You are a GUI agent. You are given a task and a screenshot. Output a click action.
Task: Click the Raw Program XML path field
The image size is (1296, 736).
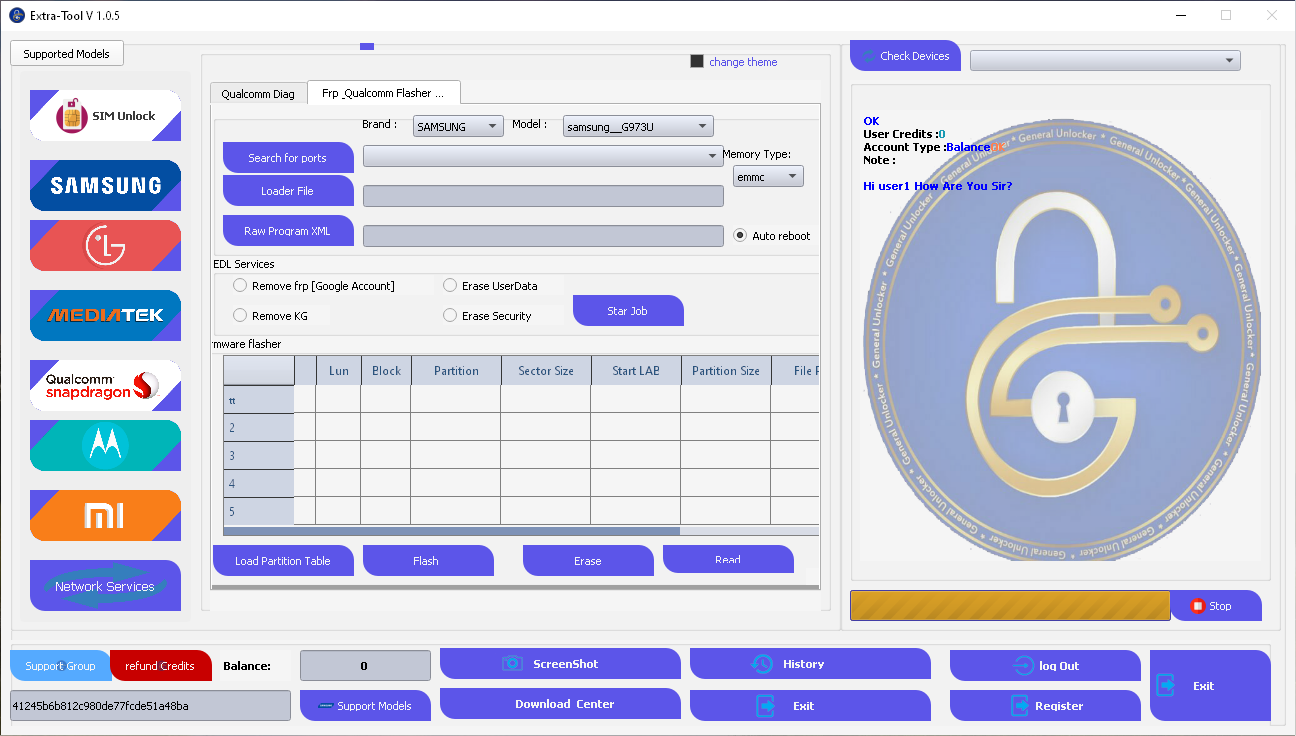click(x=543, y=236)
